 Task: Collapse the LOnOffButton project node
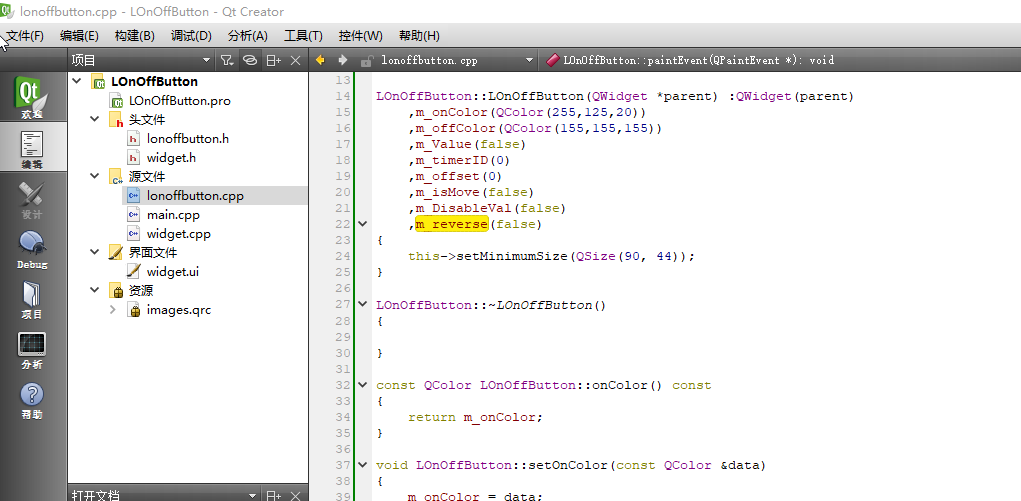(x=77, y=81)
